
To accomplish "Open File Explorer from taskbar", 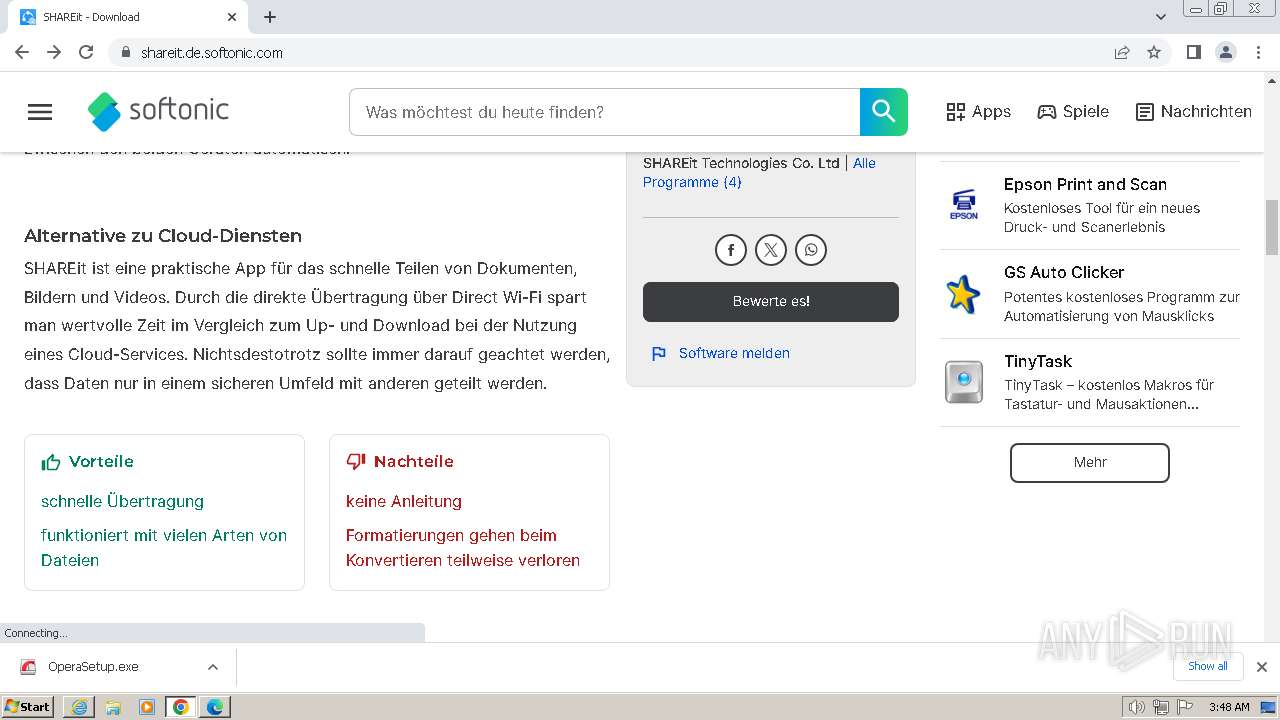I will click(x=113, y=707).
